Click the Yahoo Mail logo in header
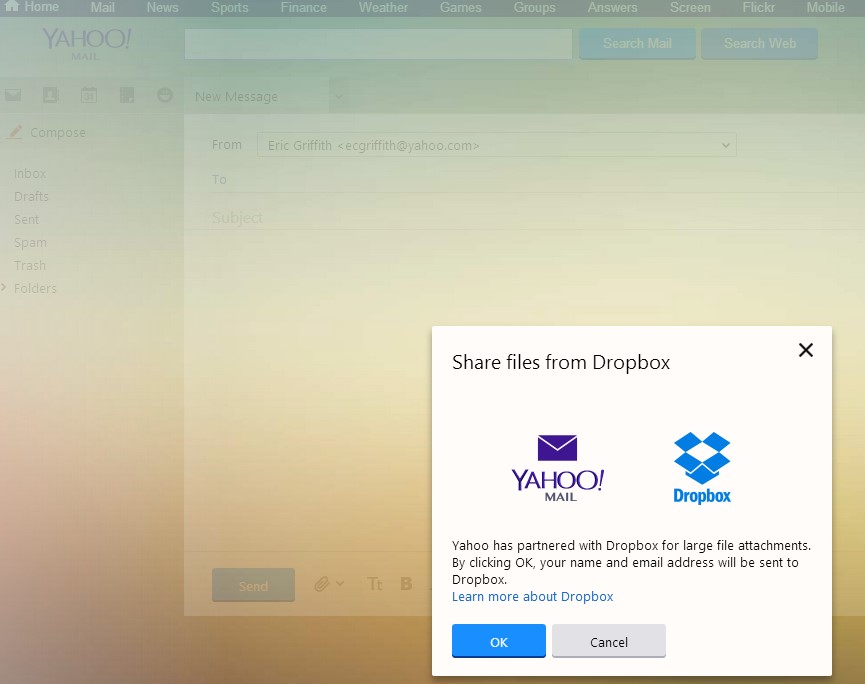Screen dimensions: 865x684 (x=87, y=44)
